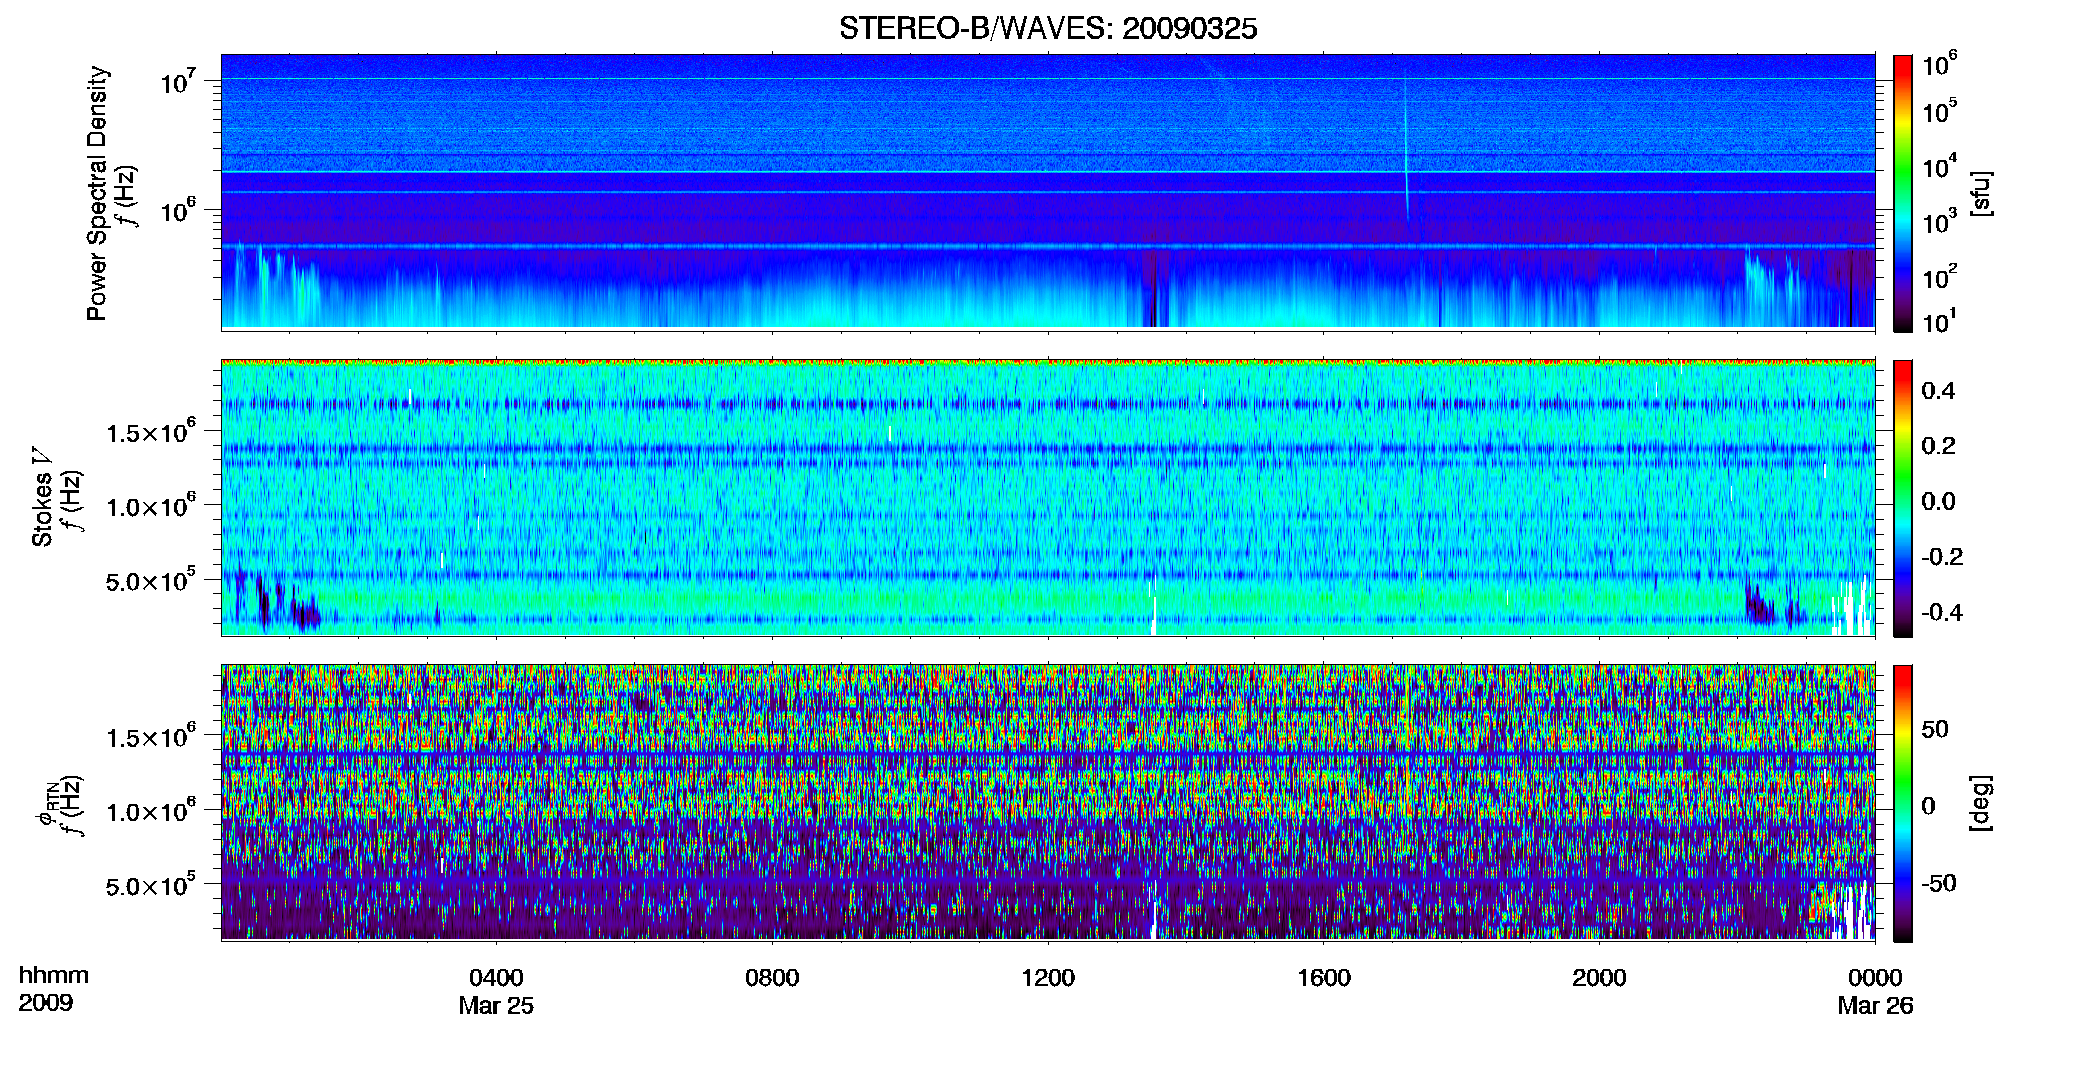This screenshot has width=2096, height=1080.
Task: Select the "-50" value on degrees color bar
Action: (1939, 884)
